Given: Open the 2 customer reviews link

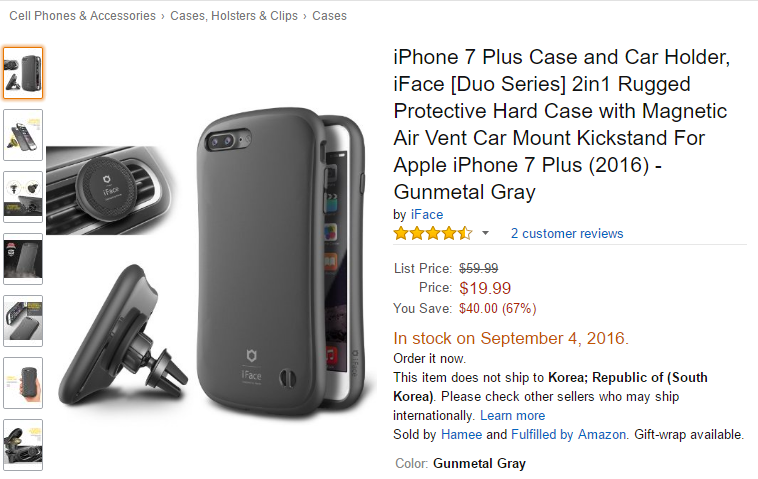Looking at the screenshot, I should (x=567, y=234).
